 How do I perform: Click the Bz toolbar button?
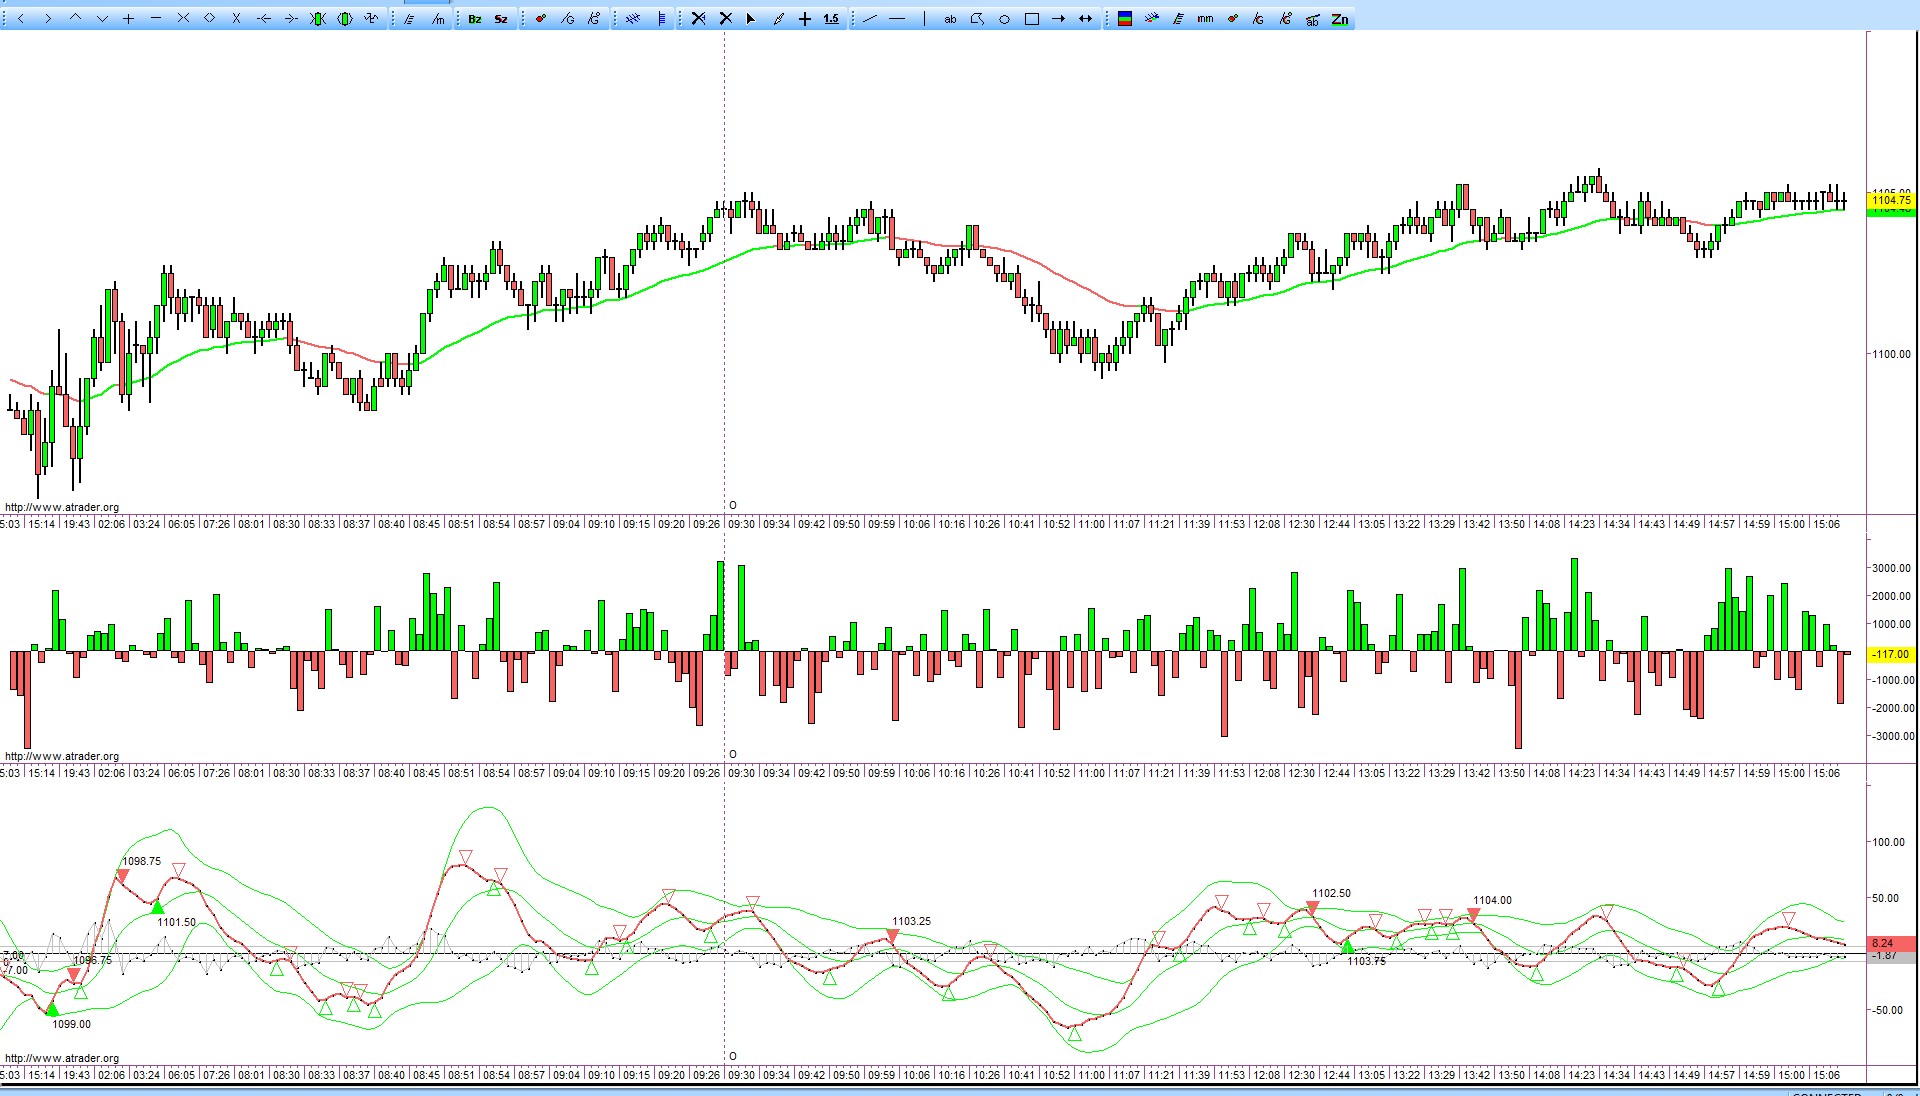(475, 18)
